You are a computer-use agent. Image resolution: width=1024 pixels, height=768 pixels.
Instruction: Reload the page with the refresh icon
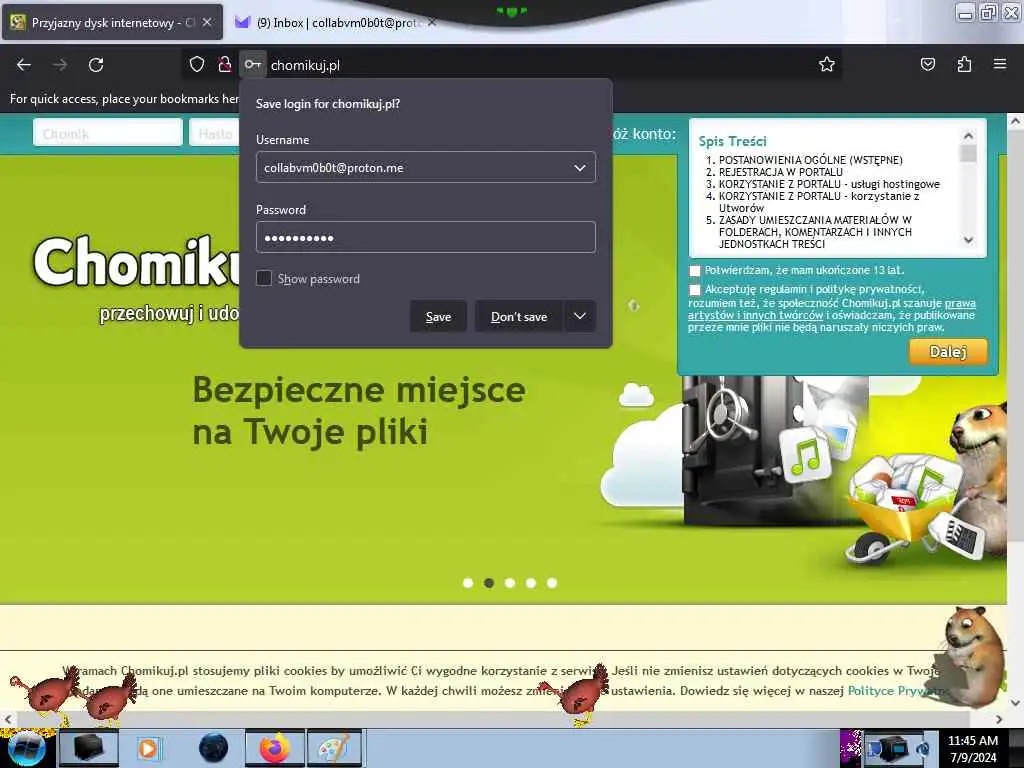[96, 65]
